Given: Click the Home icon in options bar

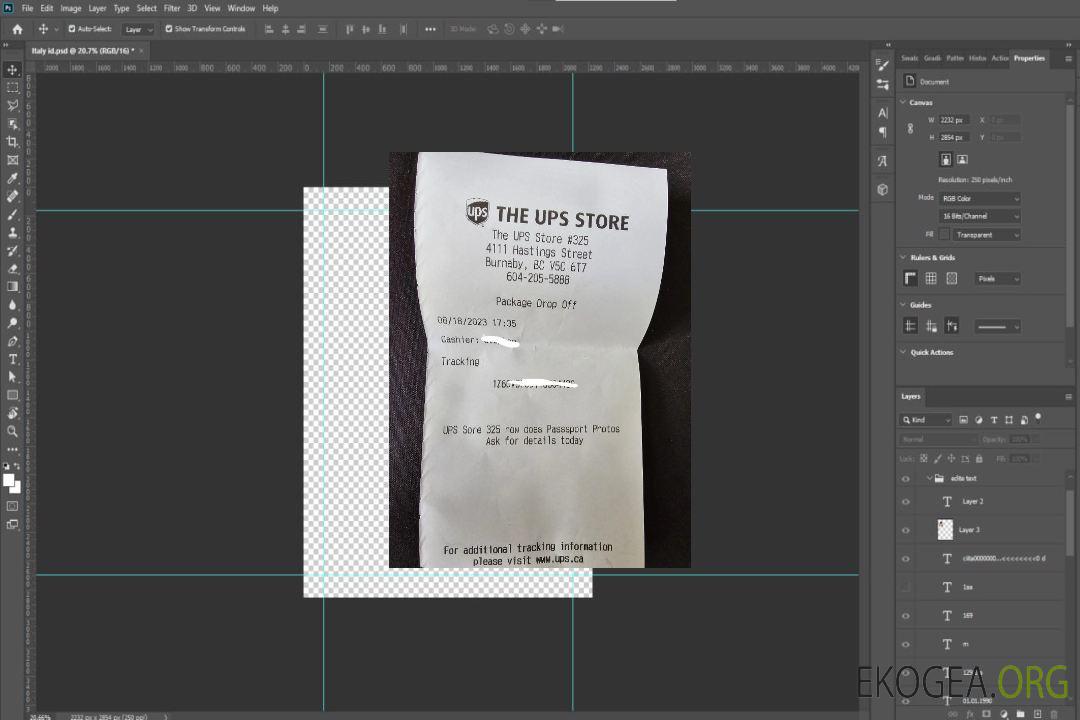Looking at the screenshot, I should click(x=17, y=29).
